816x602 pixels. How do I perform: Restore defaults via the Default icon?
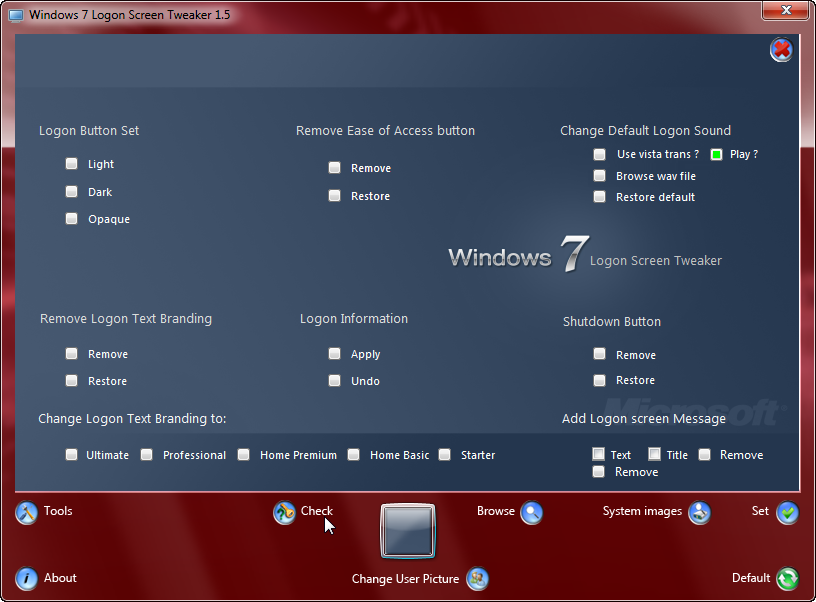(x=787, y=578)
